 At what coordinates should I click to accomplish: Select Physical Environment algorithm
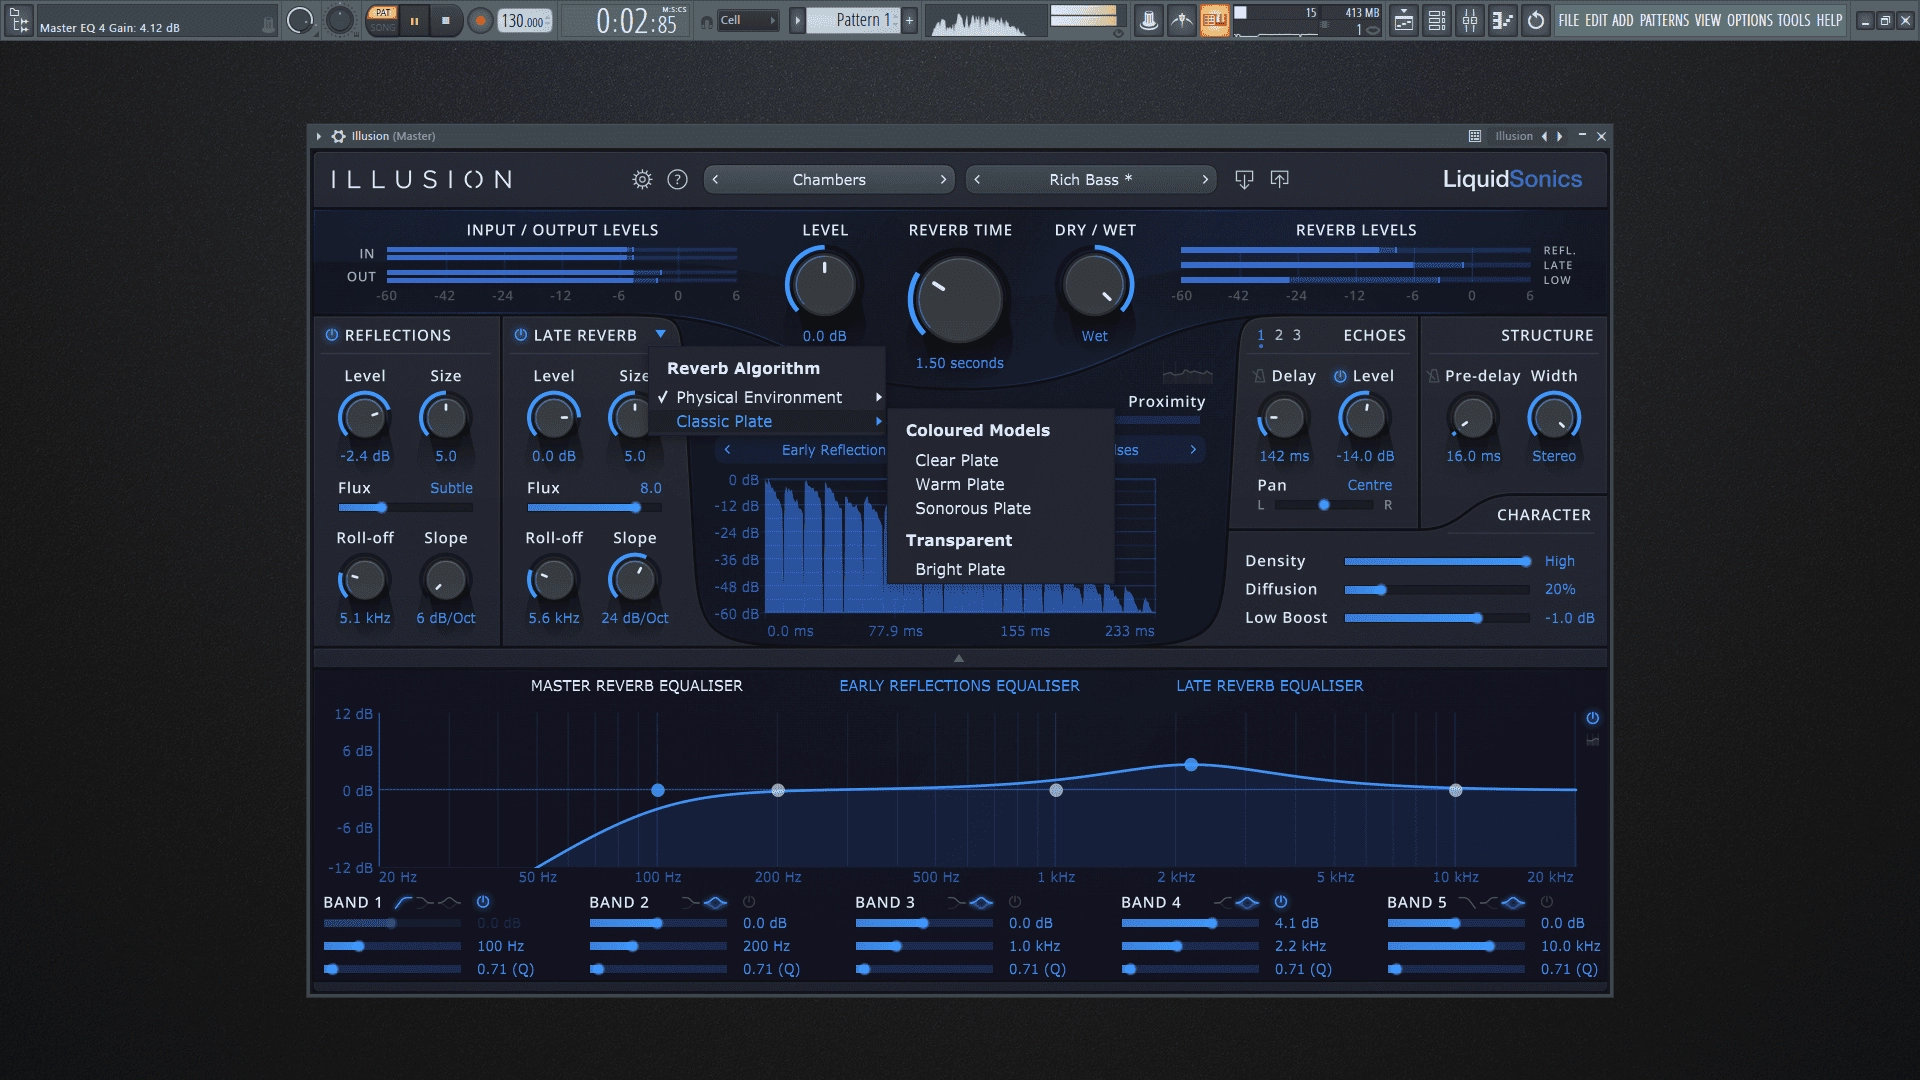pyautogui.click(x=767, y=397)
